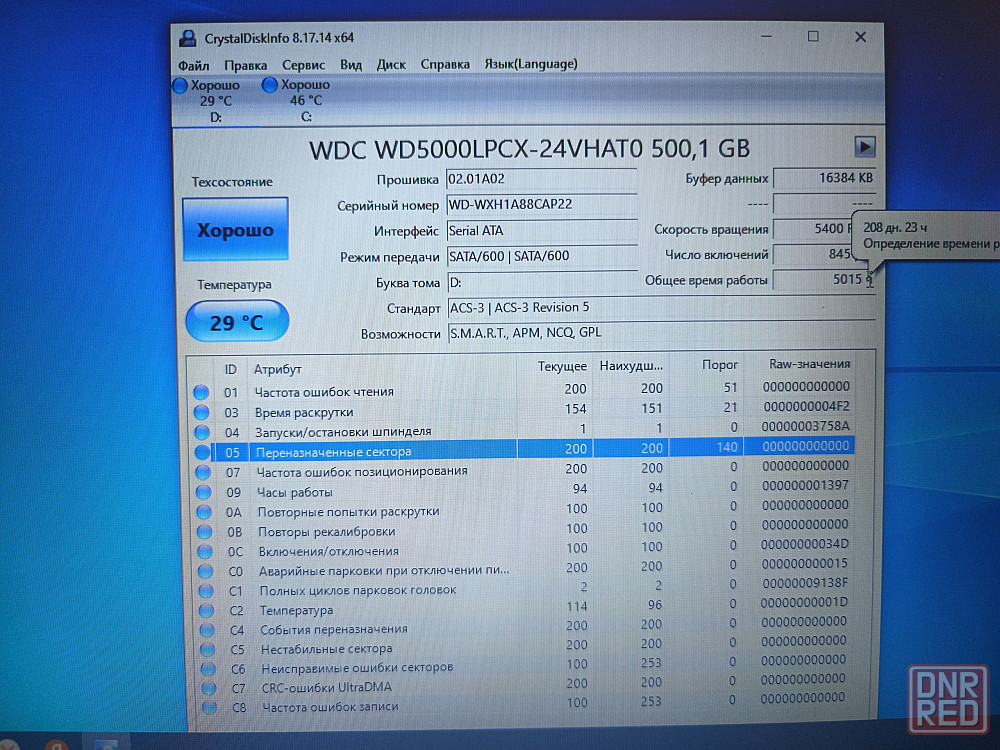Click status orb of attribute 09 Часы работы

pyautogui.click(x=204, y=492)
